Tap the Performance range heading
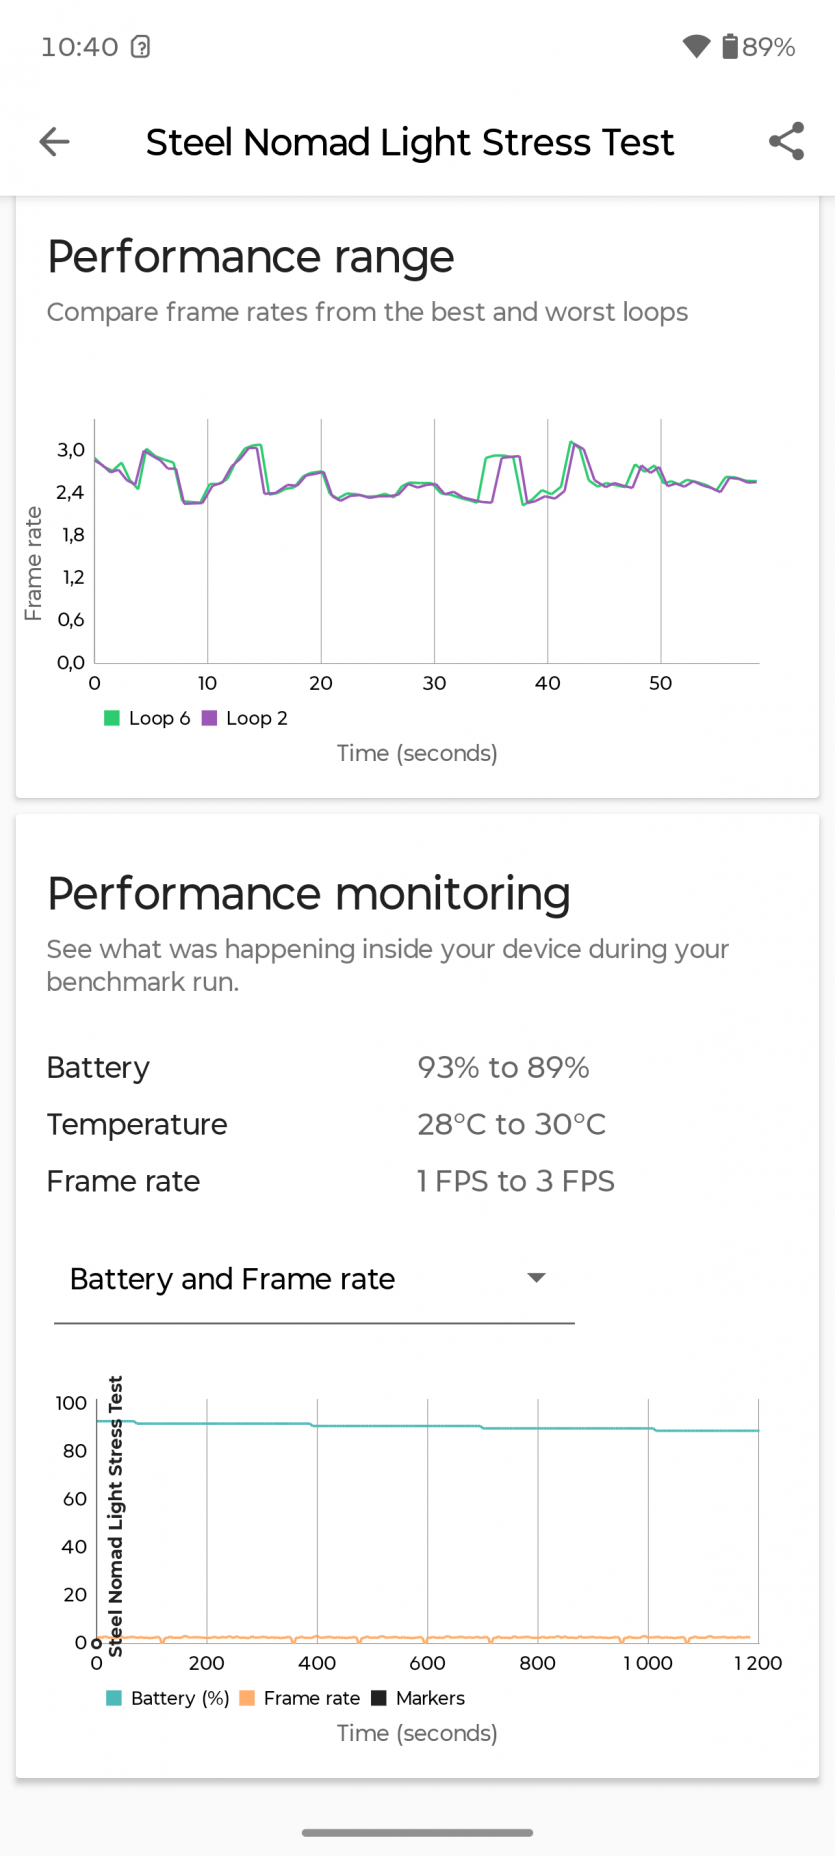 pyautogui.click(x=251, y=257)
